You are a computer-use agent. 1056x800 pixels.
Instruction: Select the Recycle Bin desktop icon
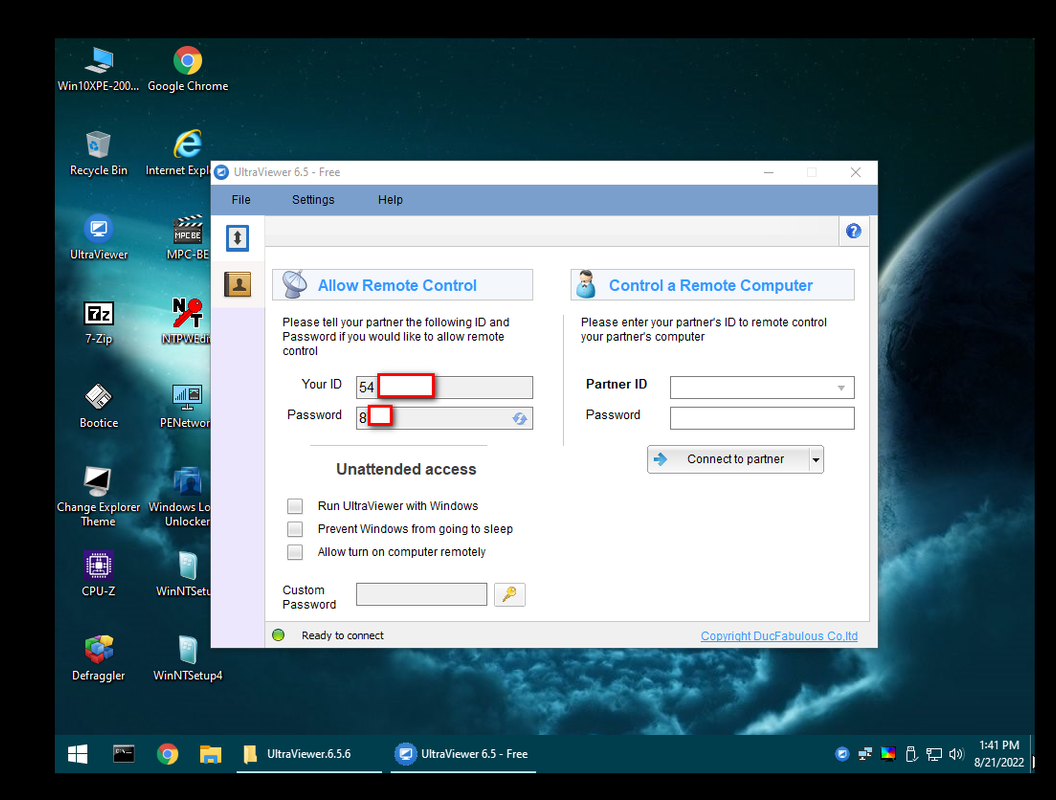98,154
